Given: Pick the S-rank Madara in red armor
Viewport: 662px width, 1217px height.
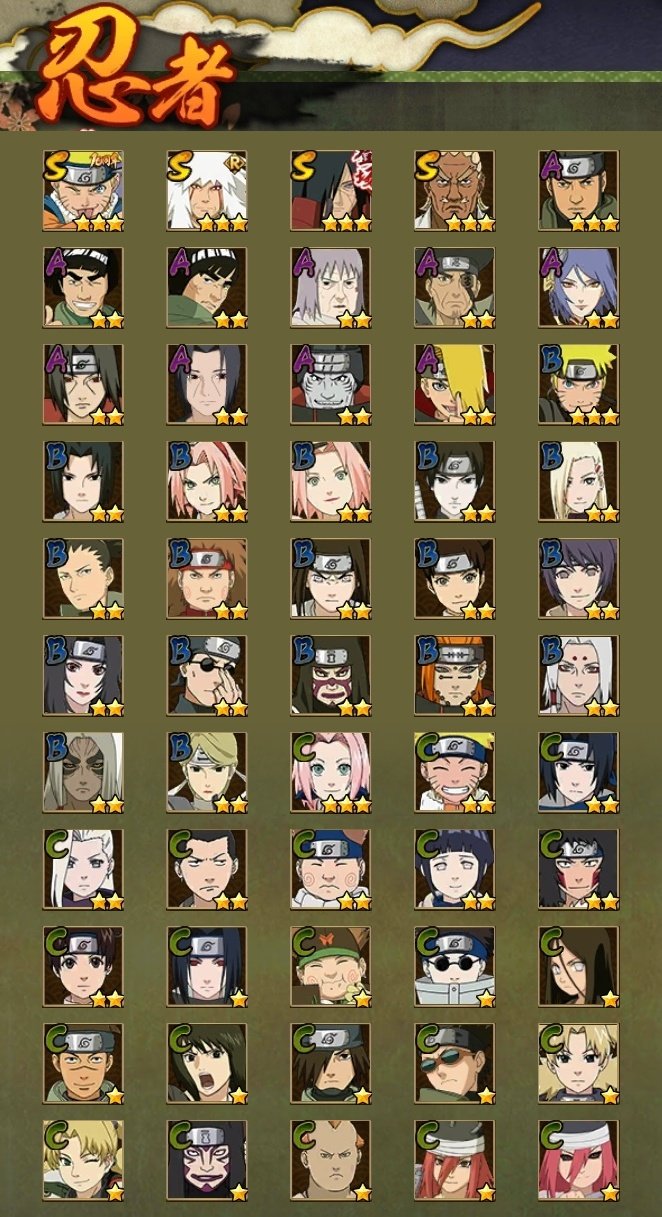Looking at the screenshot, I should [331, 191].
